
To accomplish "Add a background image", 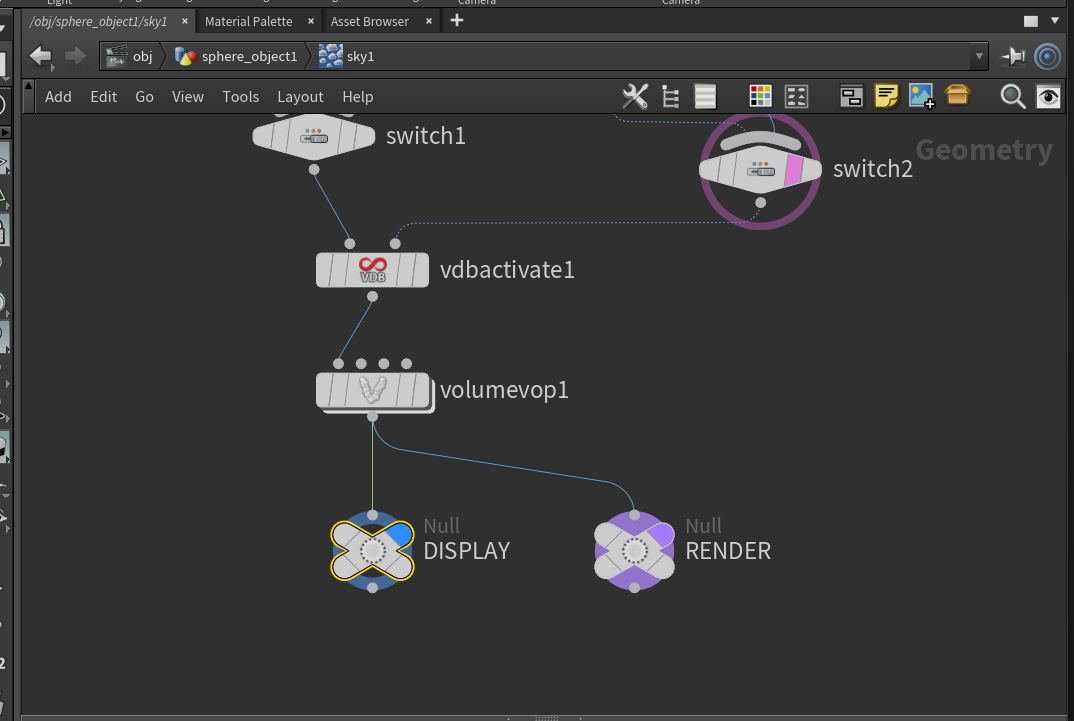I will 921,96.
